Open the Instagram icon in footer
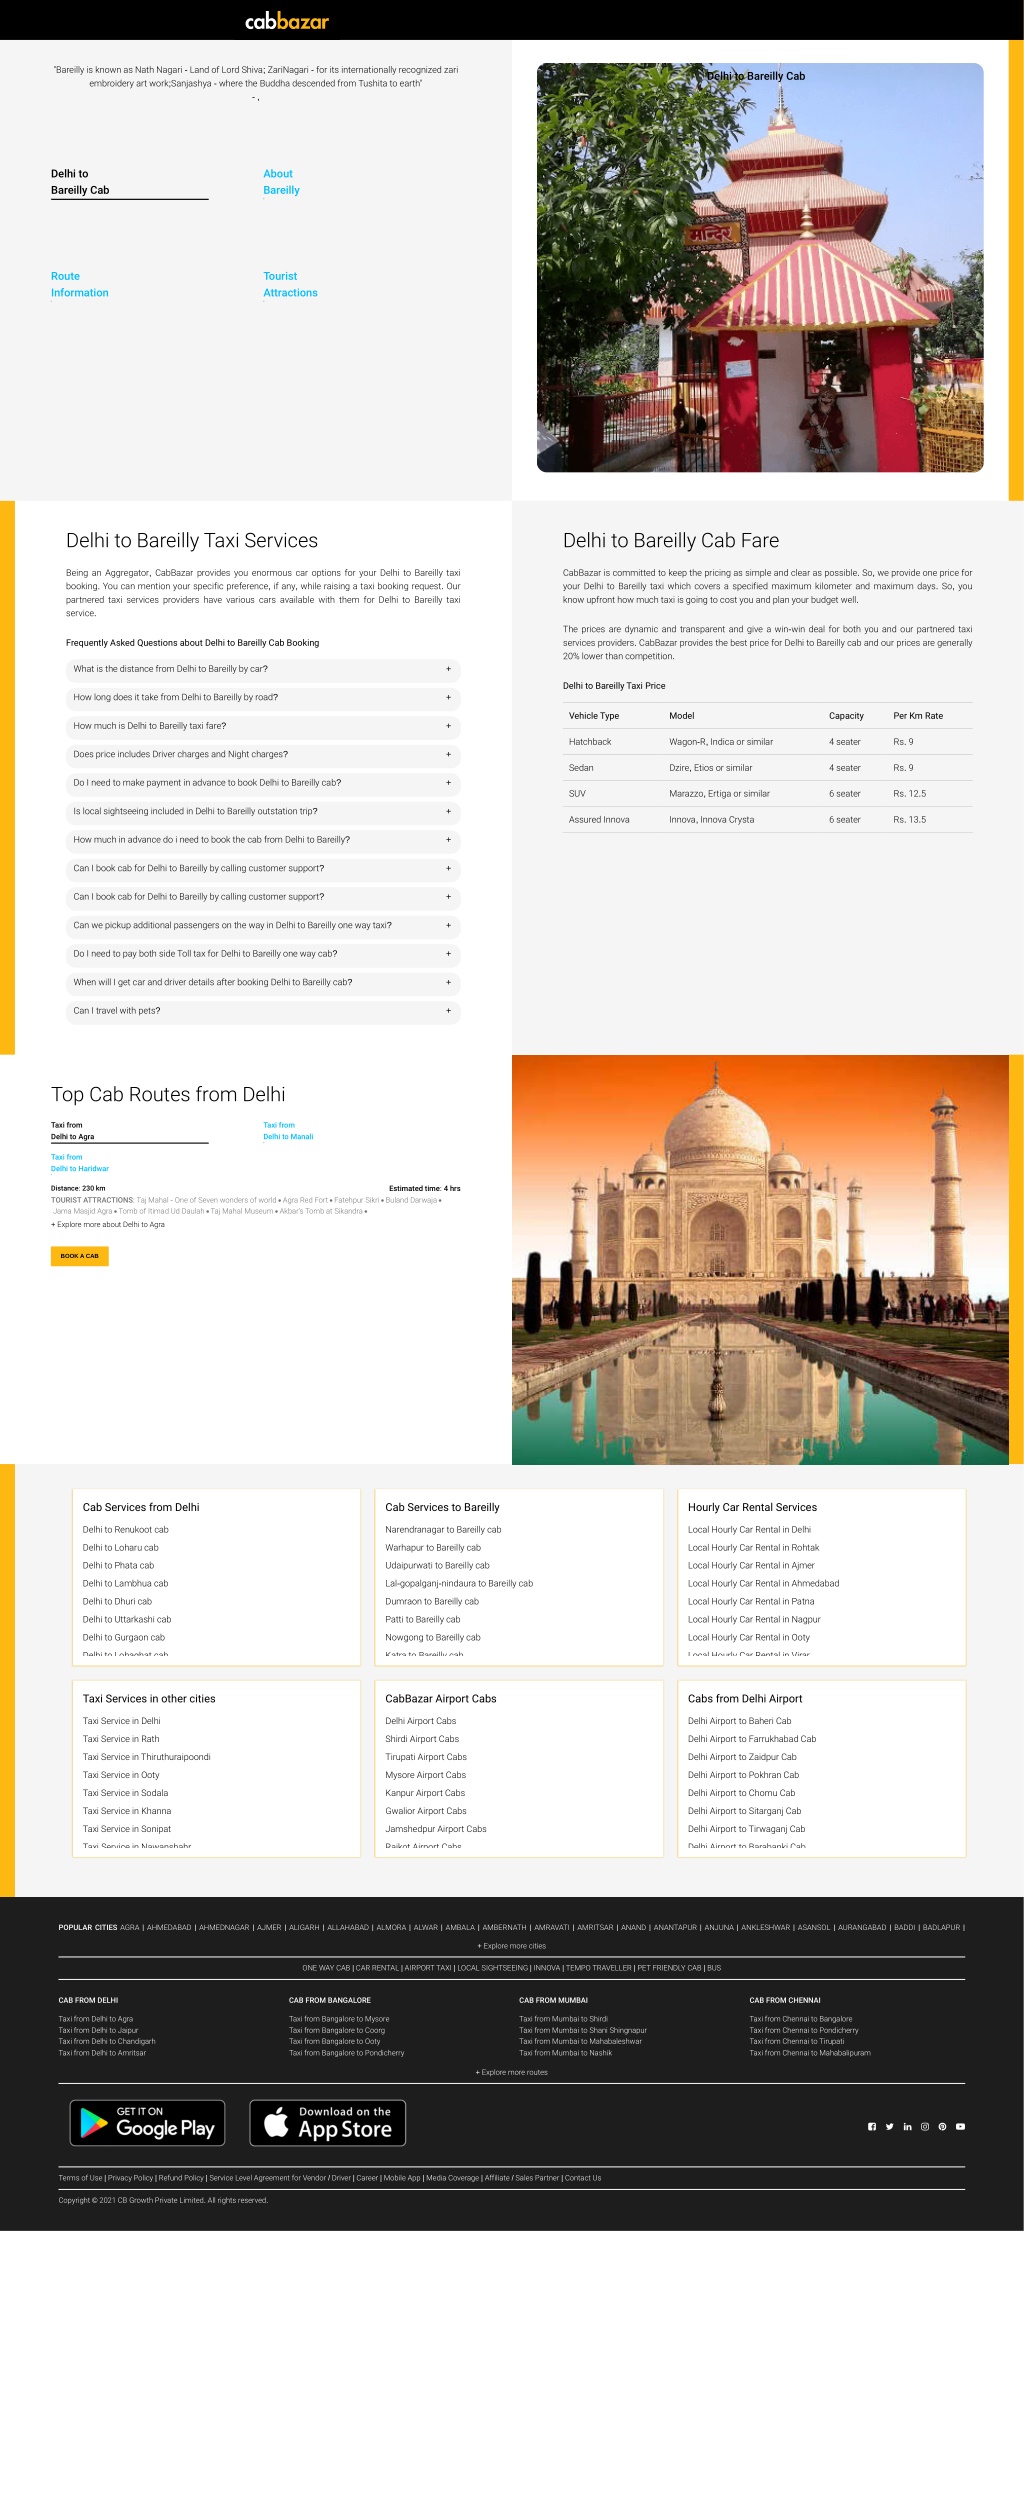The width and height of the screenshot is (1024, 2504). coord(925,2127)
